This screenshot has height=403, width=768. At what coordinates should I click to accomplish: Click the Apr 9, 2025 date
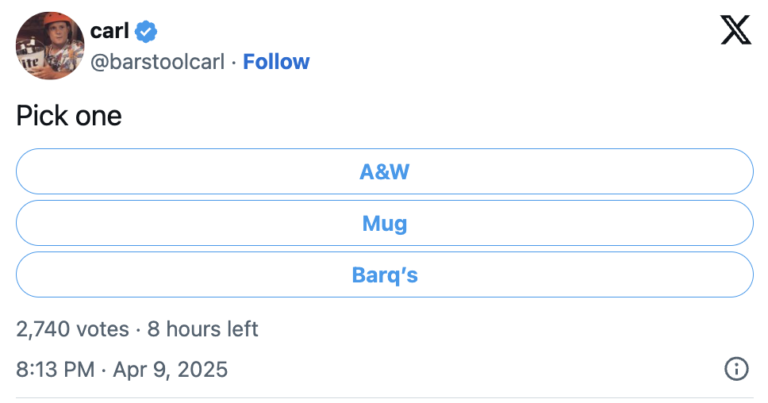pos(170,369)
